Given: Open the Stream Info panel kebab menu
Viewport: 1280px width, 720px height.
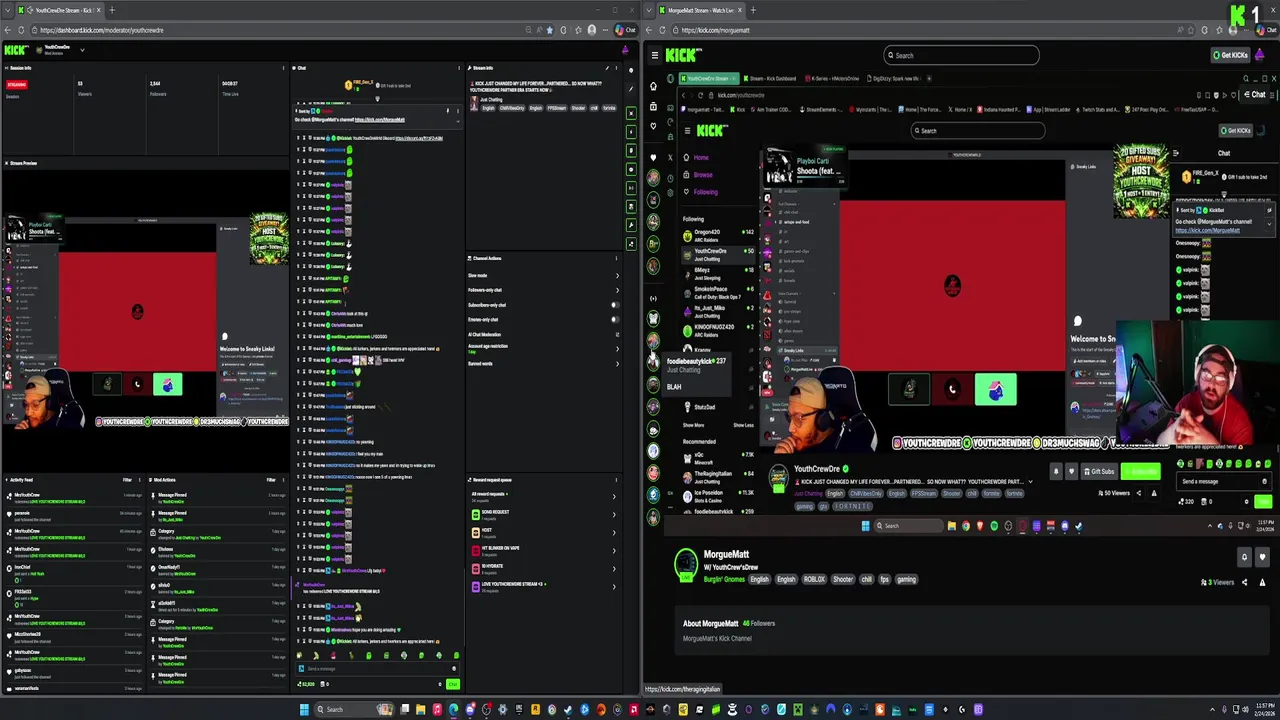Looking at the screenshot, I should pos(617,68).
